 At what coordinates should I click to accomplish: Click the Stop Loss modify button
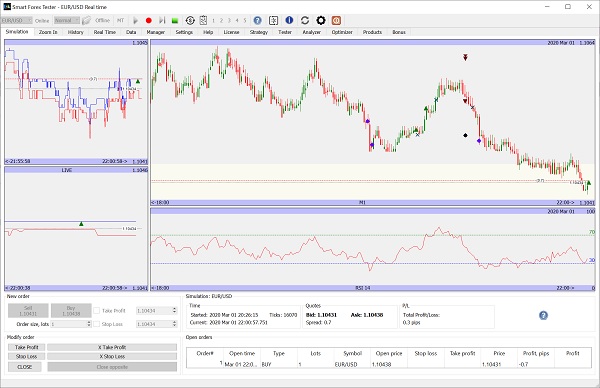coord(26,356)
